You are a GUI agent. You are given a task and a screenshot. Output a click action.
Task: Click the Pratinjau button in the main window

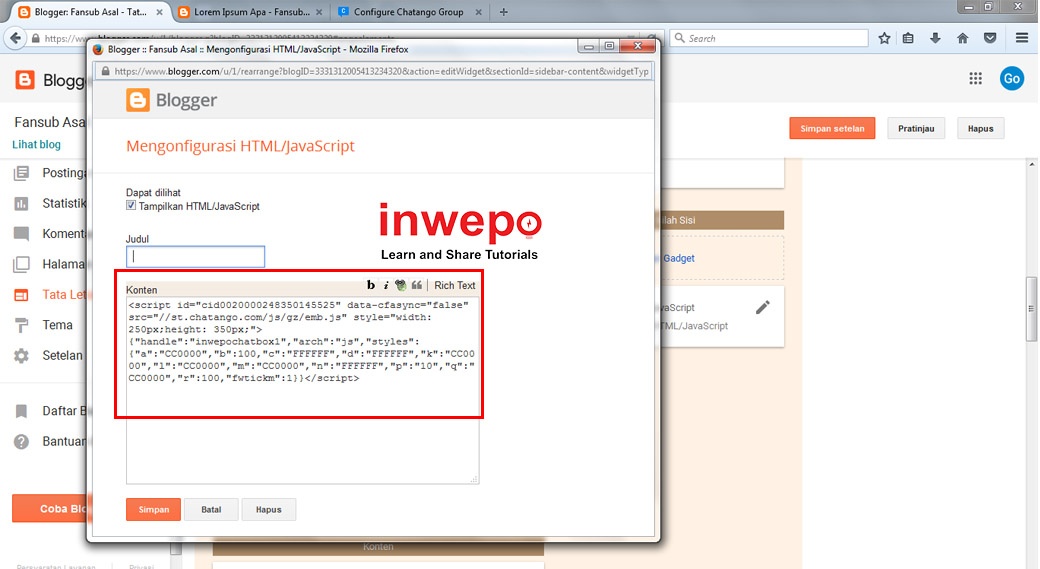(916, 129)
